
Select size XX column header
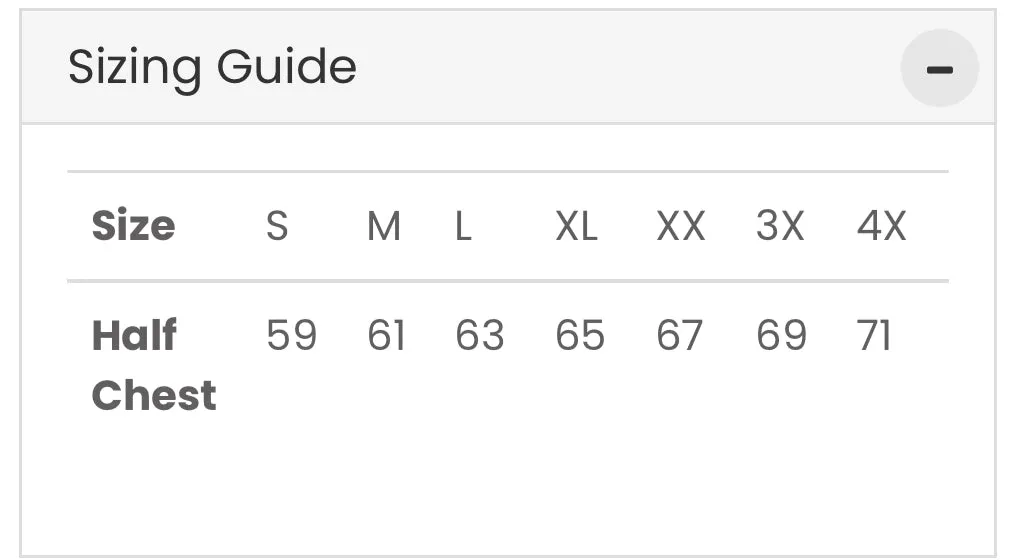point(680,227)
